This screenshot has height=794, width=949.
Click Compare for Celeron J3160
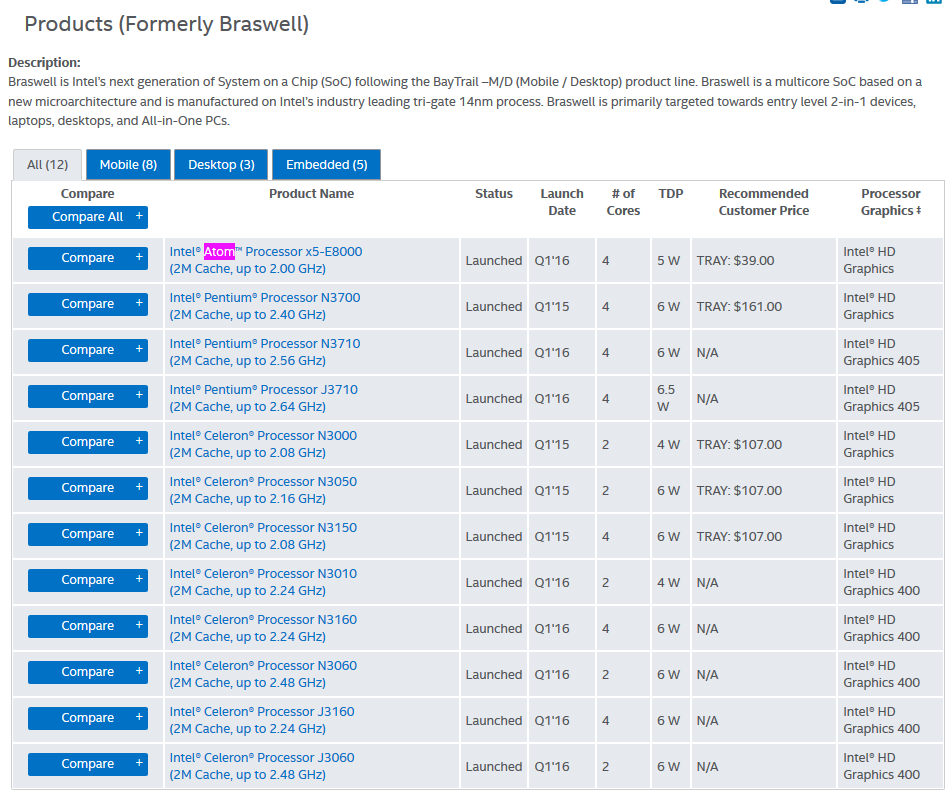(88, 718)
